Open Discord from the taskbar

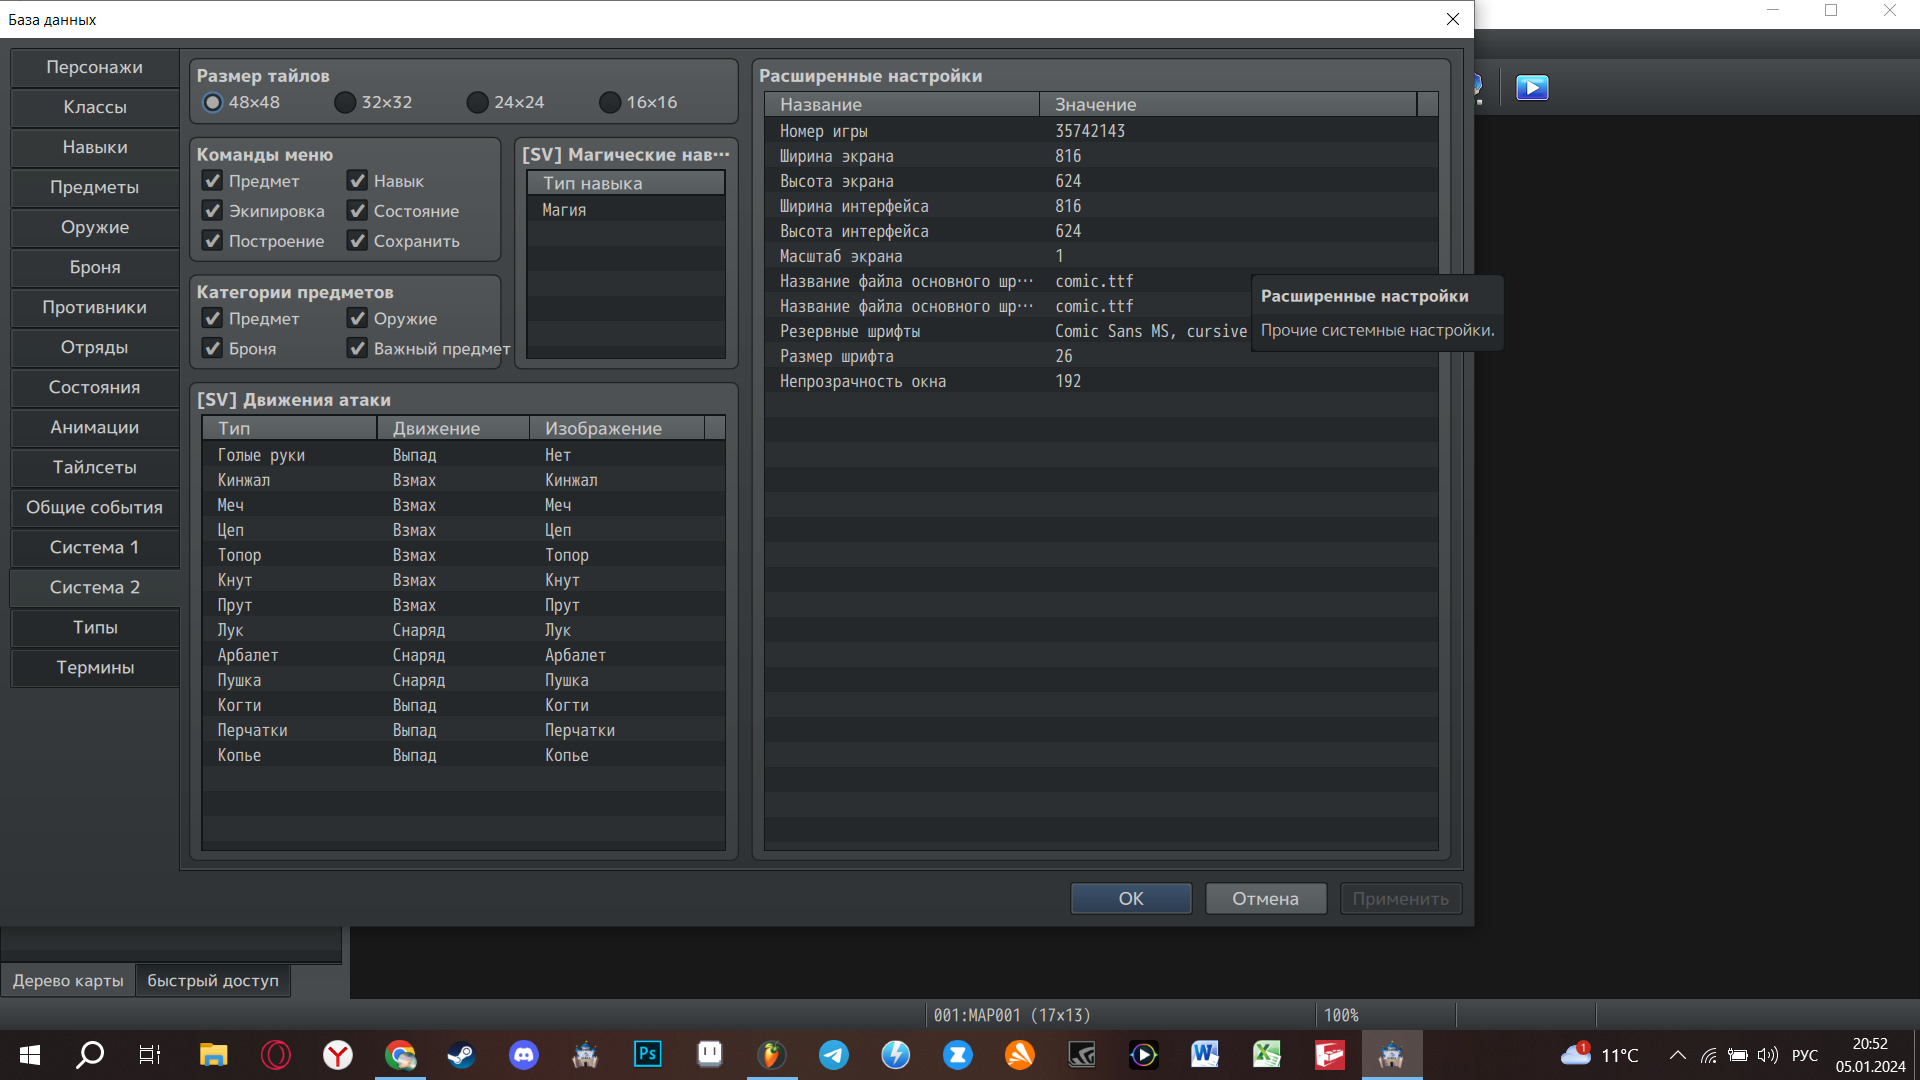[523, 1054]
